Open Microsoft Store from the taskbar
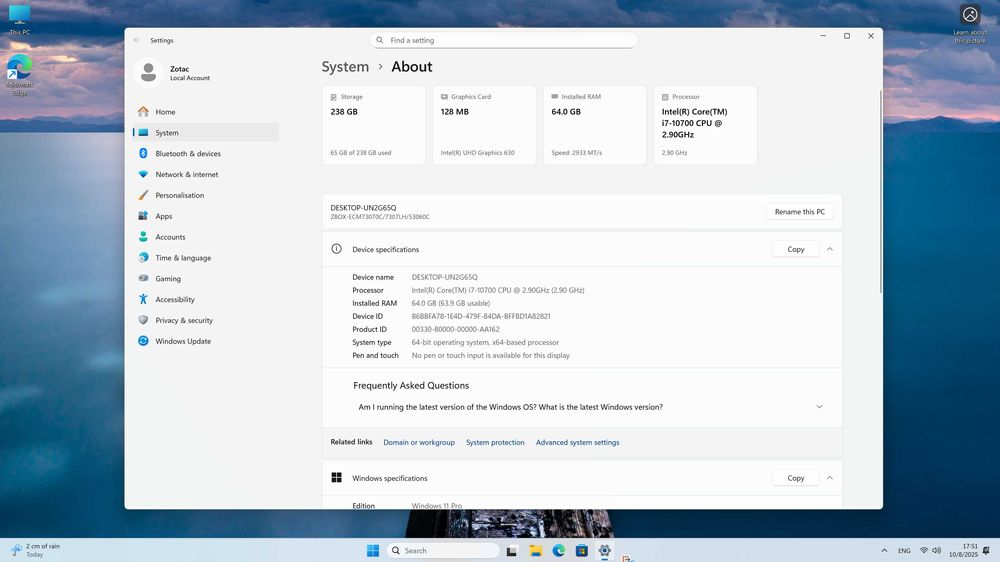This screenshot has width=1000, height=562. point(582,551)
